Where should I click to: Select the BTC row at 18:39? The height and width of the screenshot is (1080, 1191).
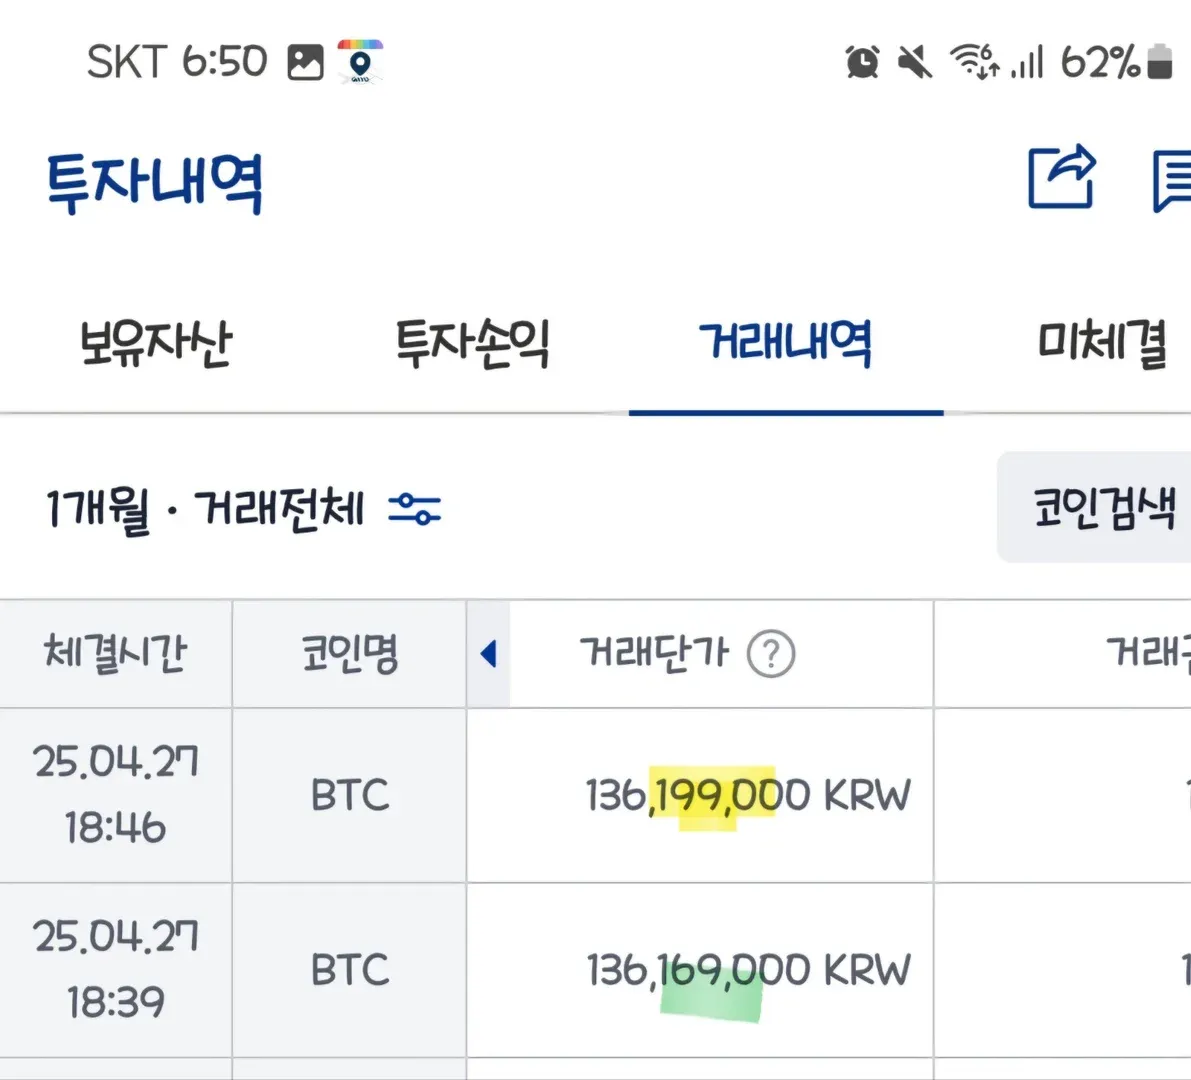(349, 970)
